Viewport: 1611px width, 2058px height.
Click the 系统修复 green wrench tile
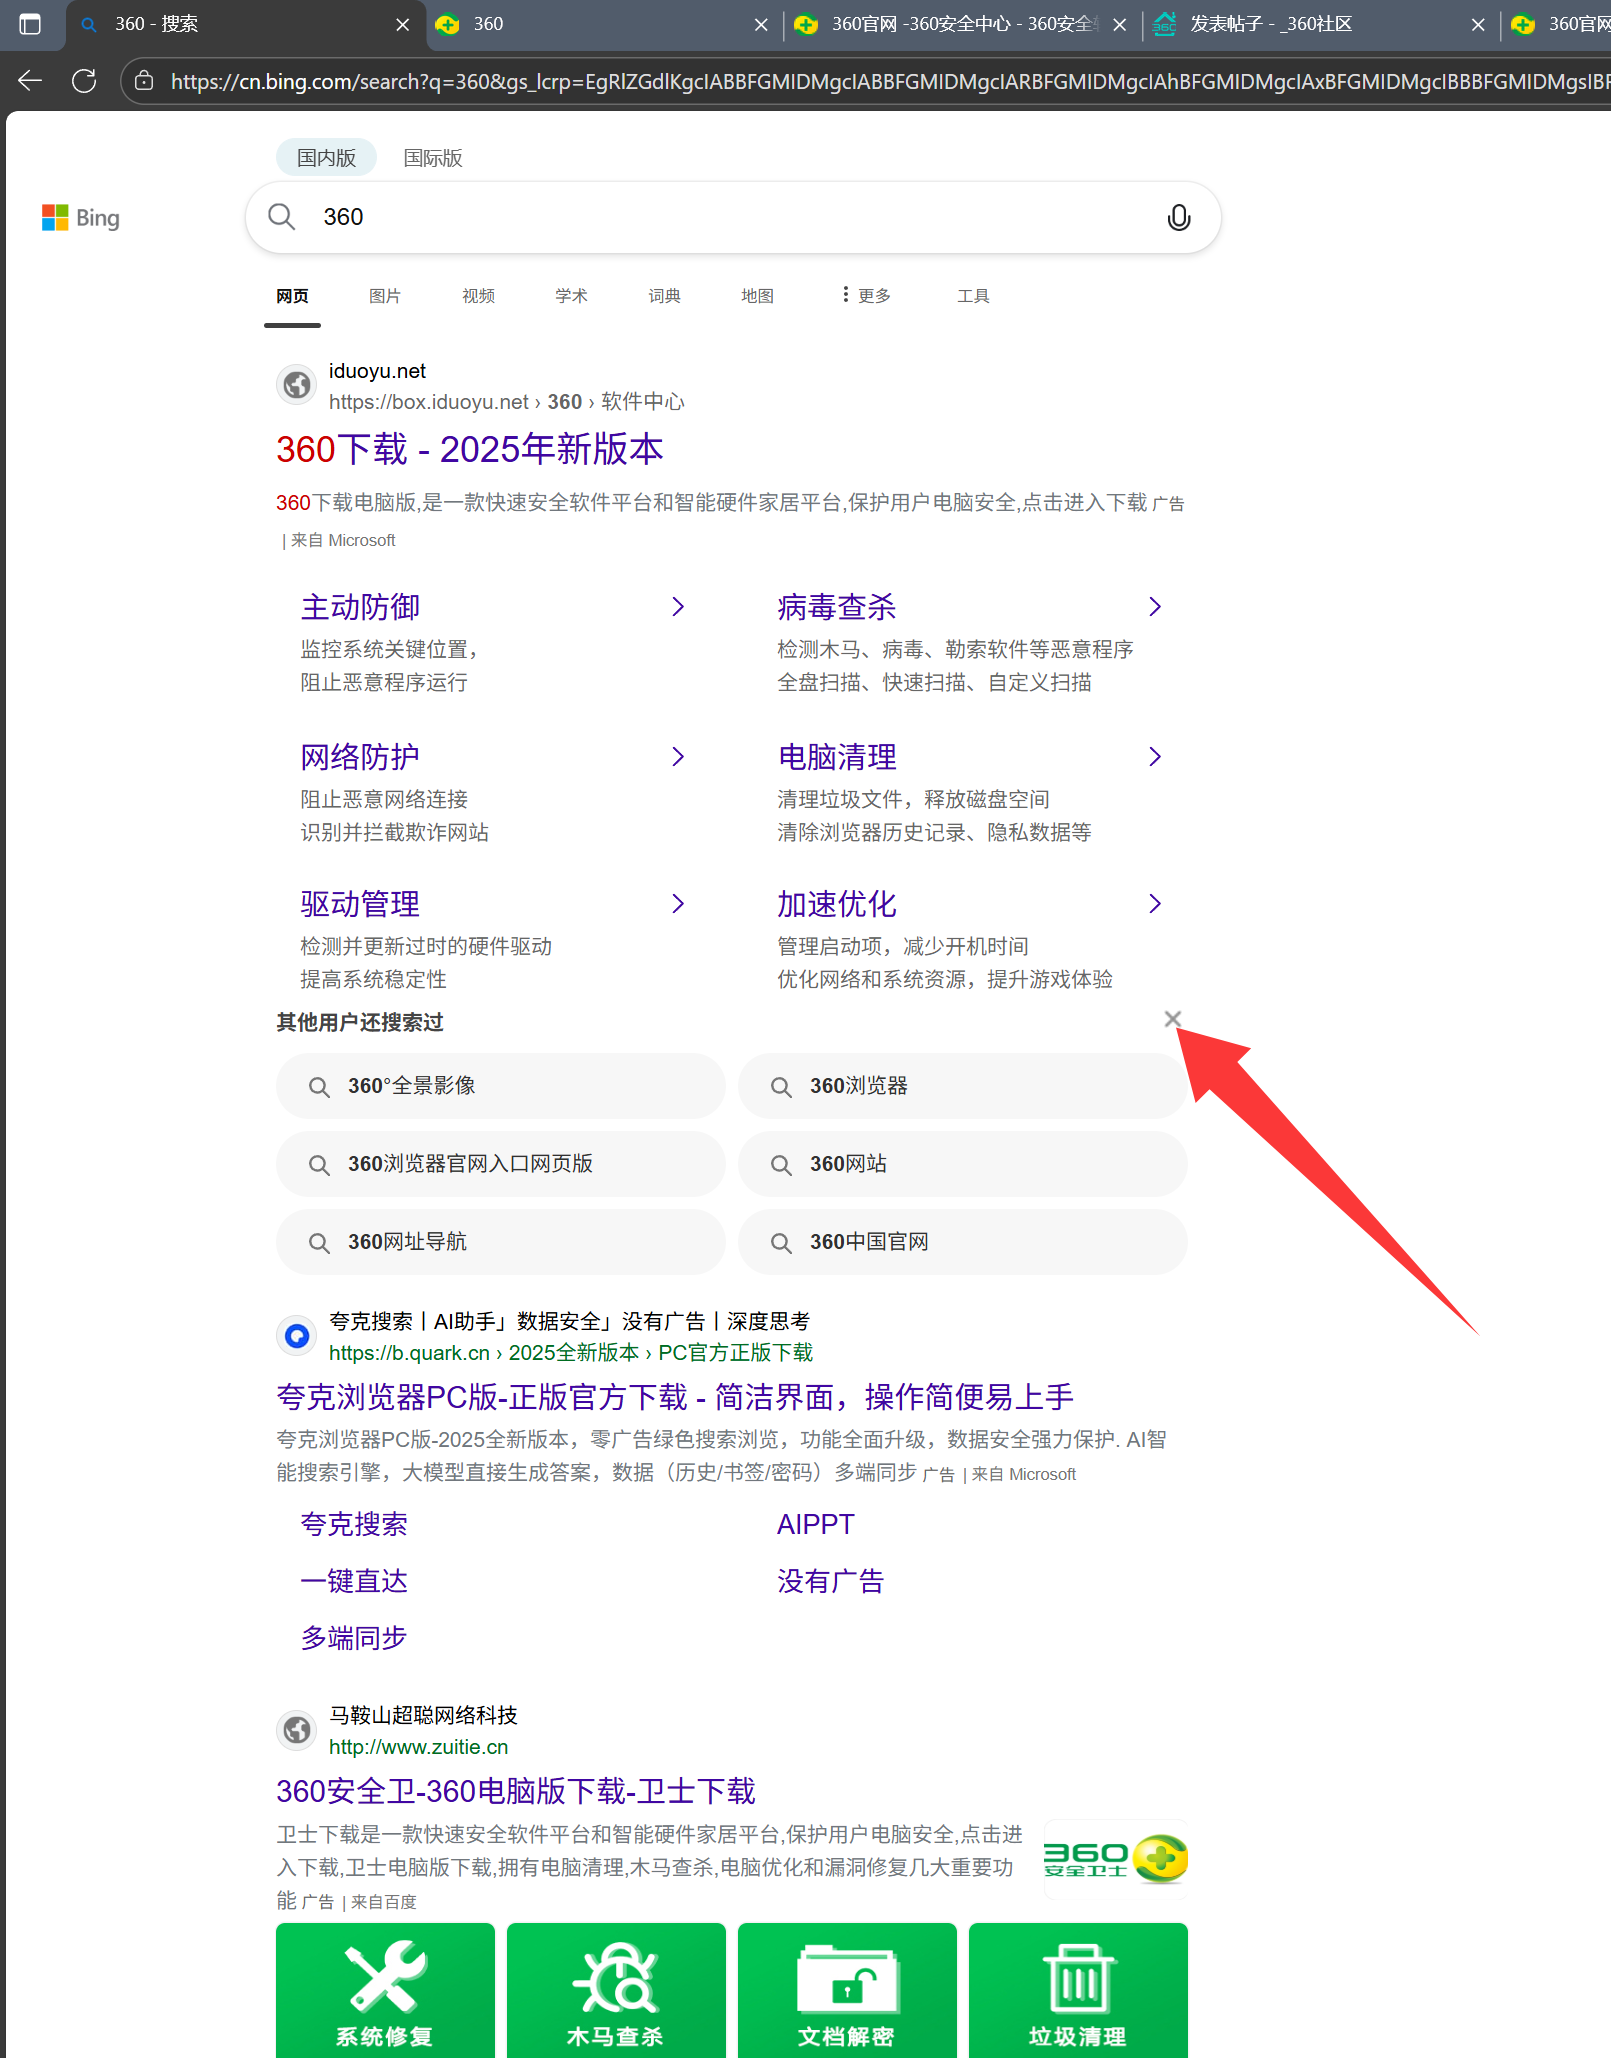pos(385,1989)
